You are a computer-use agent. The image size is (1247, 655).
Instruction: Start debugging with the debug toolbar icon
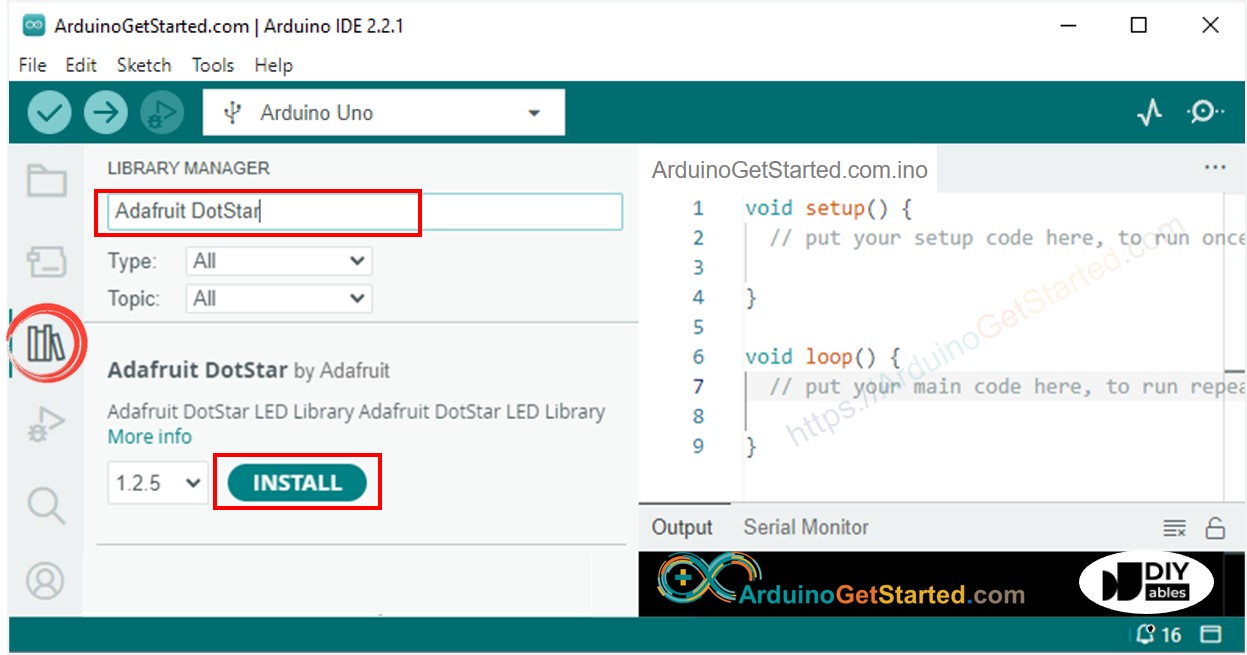[x=161, y=113]
